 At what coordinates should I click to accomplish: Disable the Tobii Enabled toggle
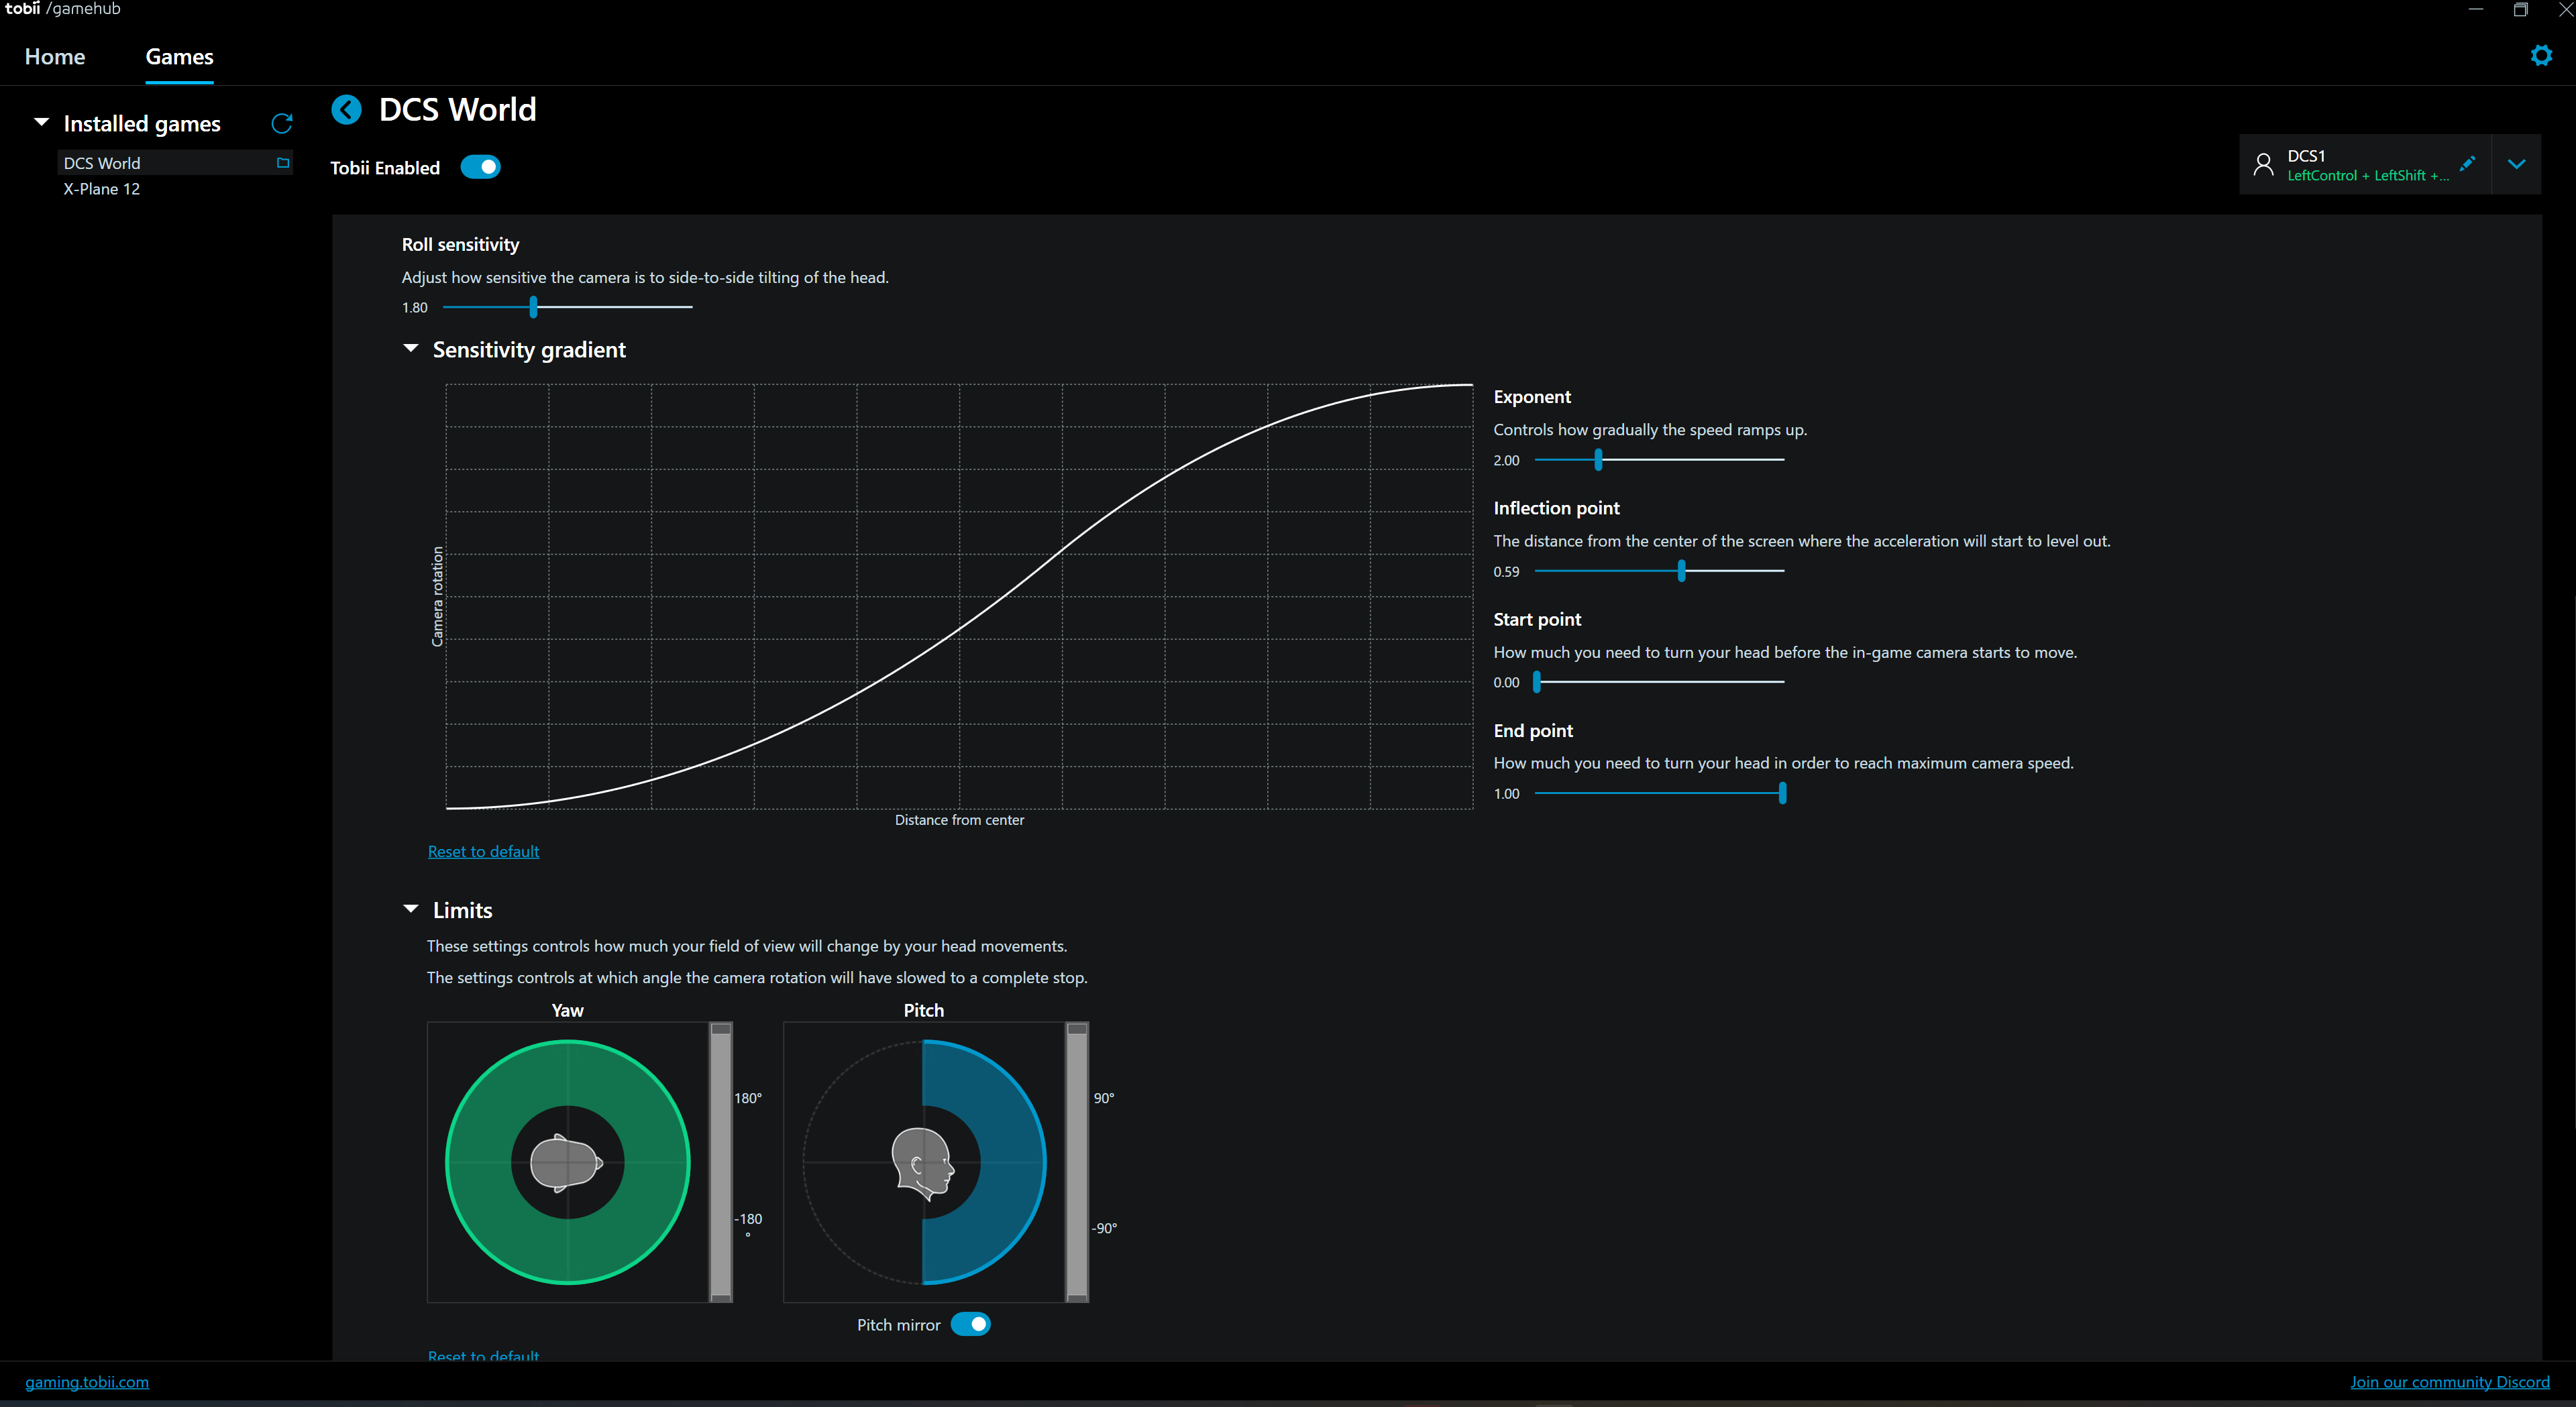481,167
